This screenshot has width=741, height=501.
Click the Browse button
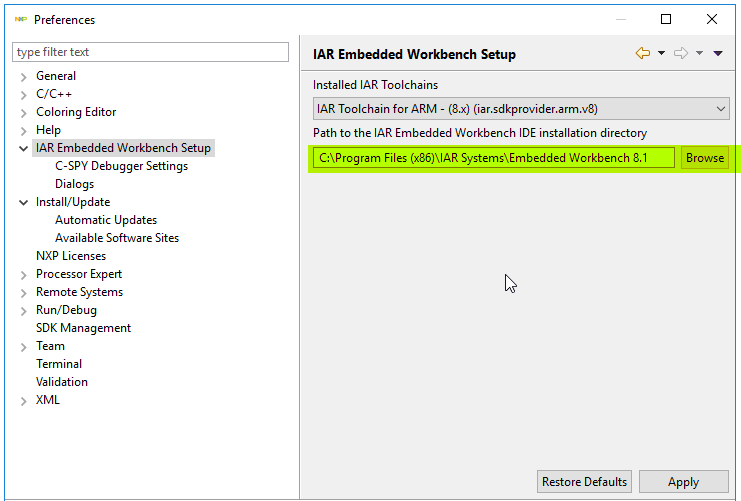(x=705, y=158)
